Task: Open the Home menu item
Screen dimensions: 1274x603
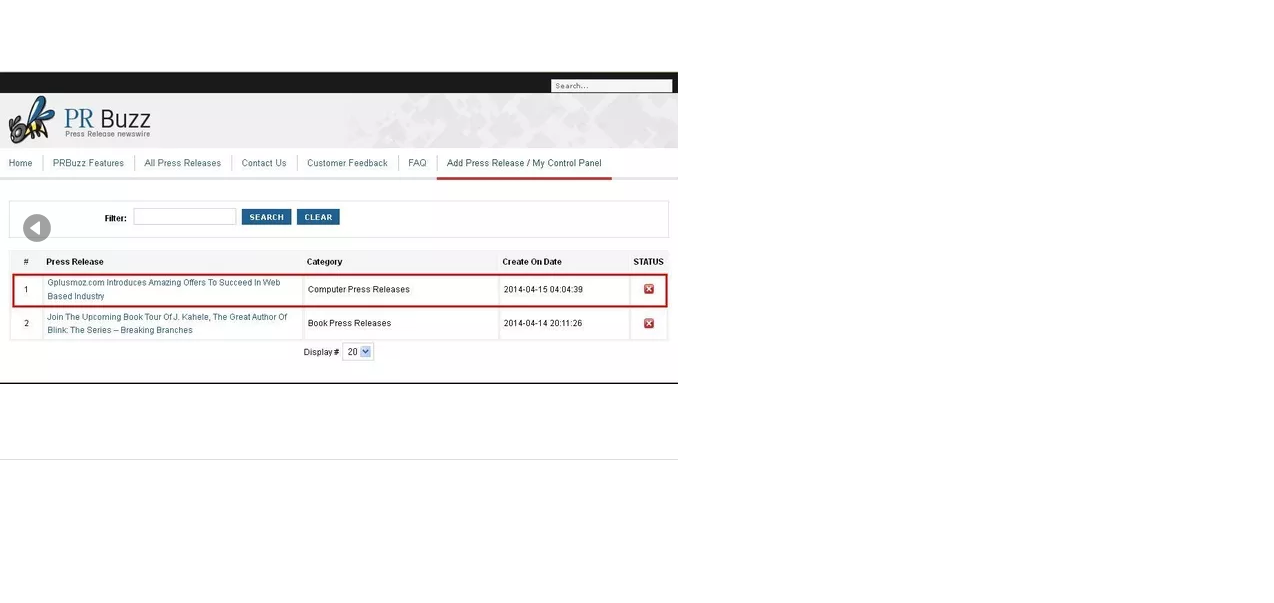Action: pyautogui.click(x=21, y=163)
